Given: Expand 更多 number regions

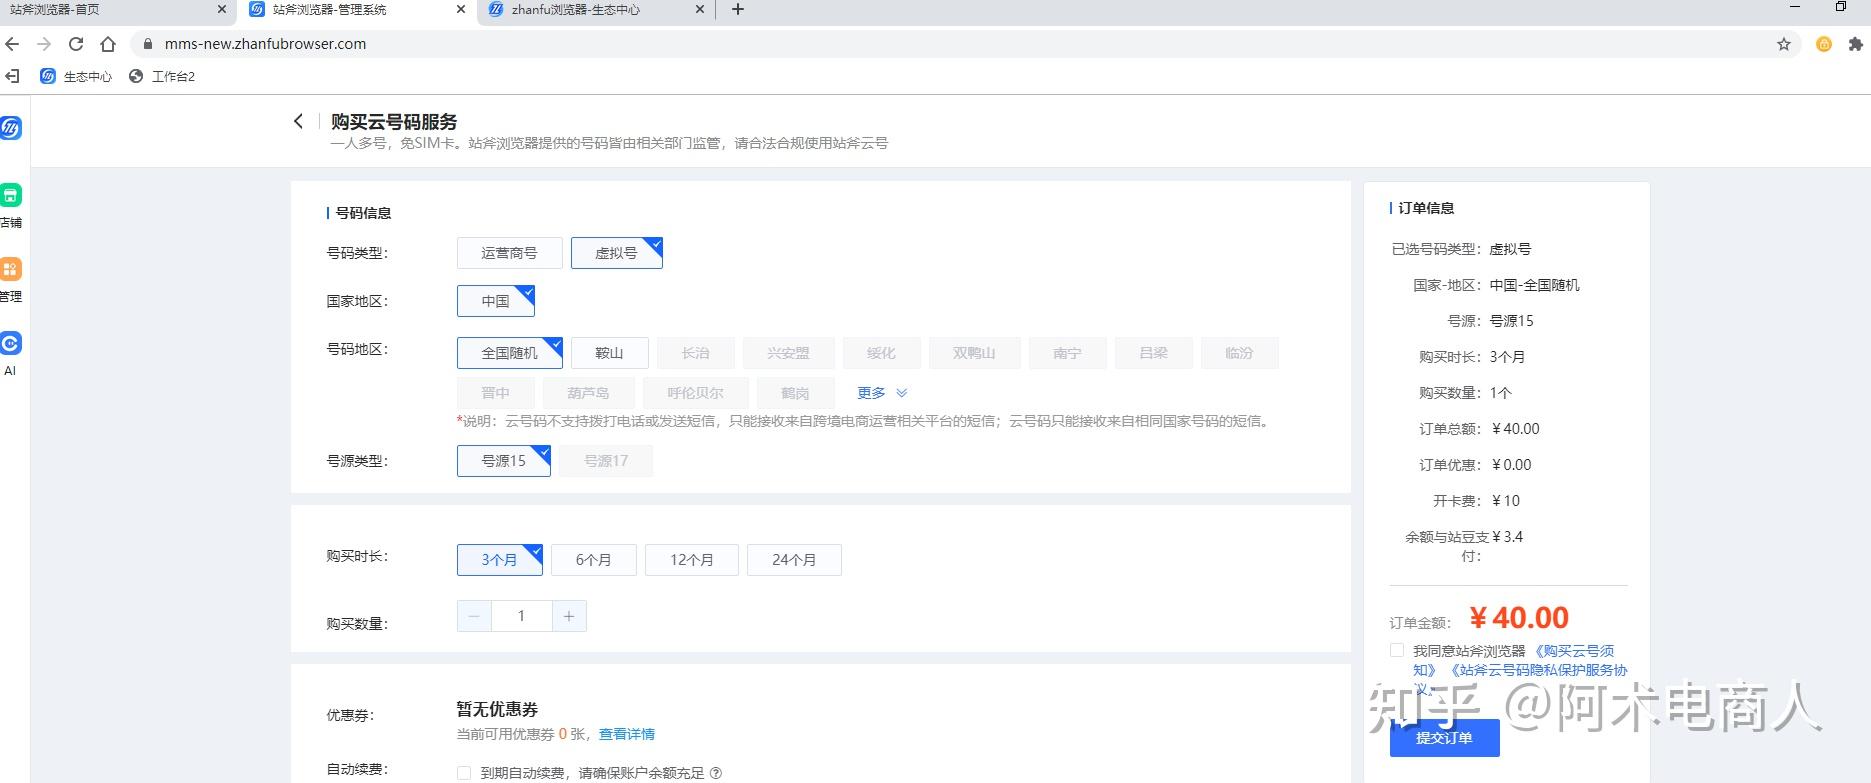Looking at the screenshot, I should (881, 393).
